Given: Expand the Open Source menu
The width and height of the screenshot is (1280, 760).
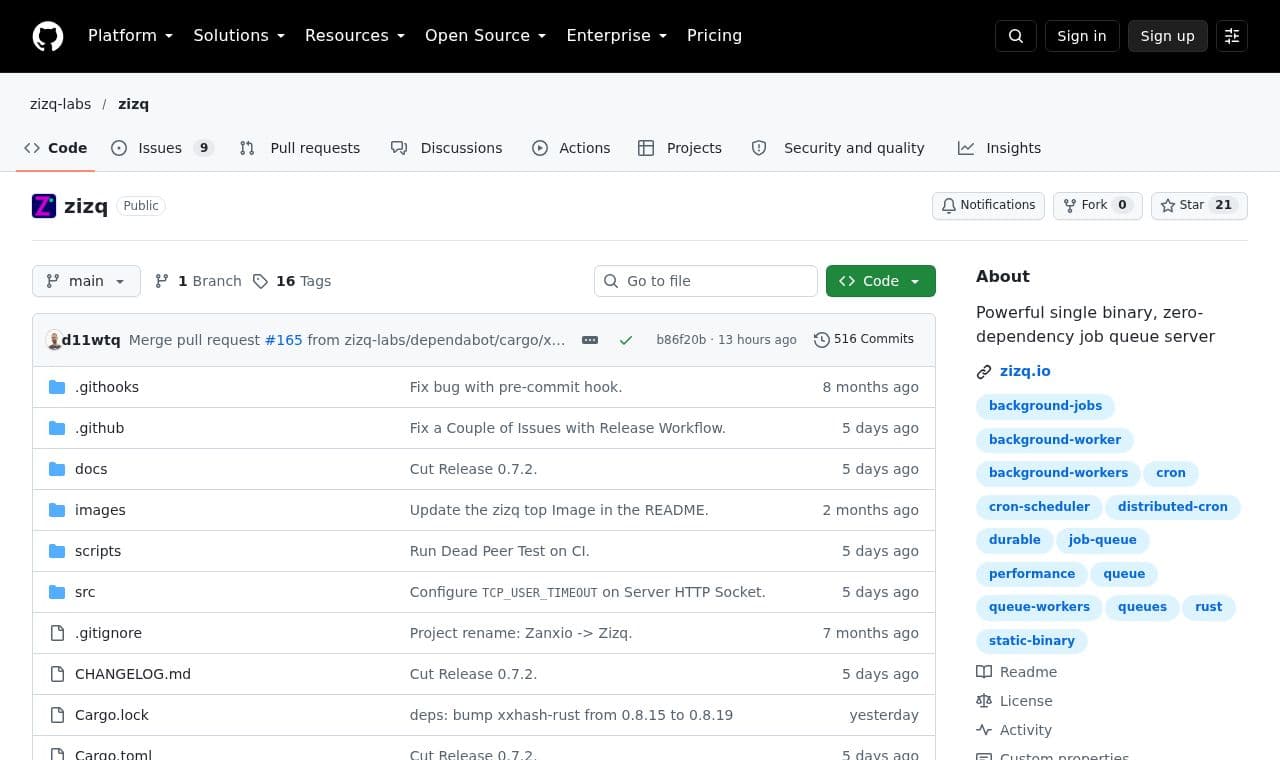Looking at the screenshot, I should (x=486, y=36).
